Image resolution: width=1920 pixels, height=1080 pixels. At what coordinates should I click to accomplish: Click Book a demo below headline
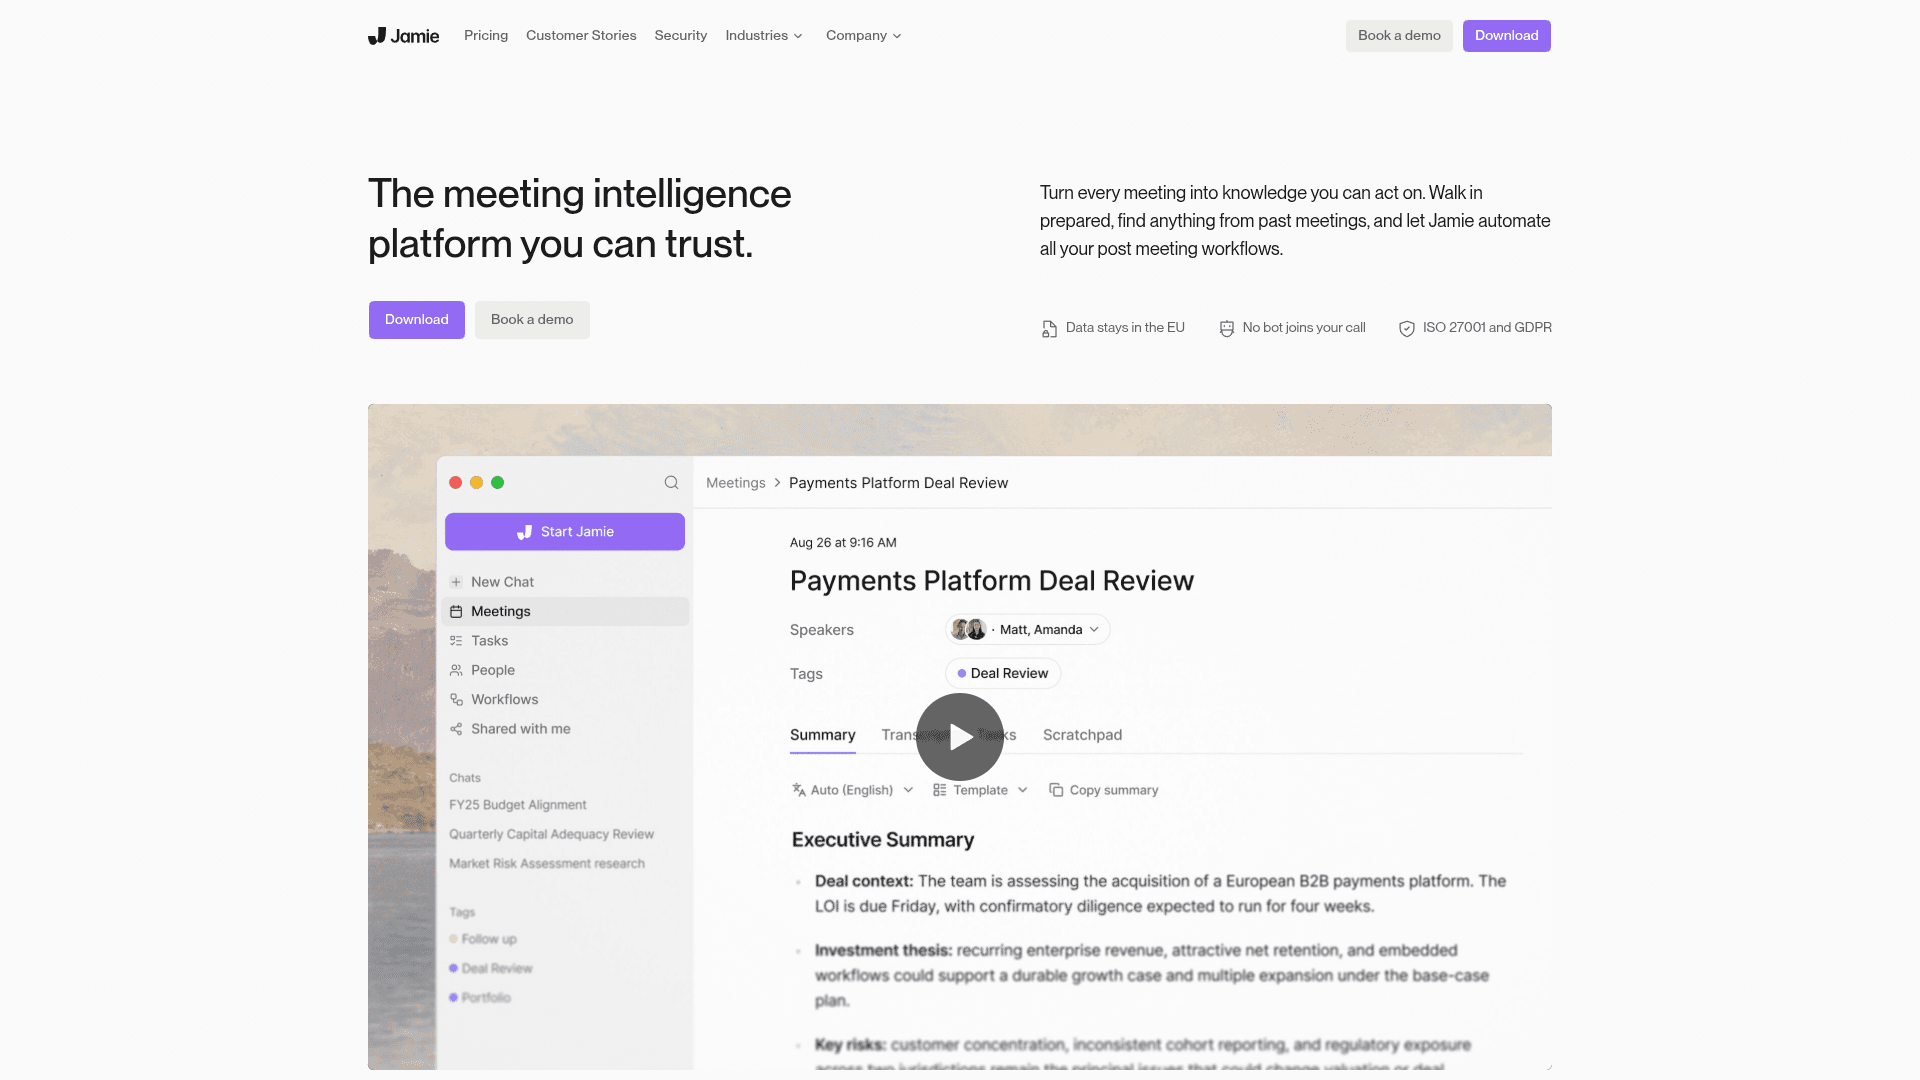(532, 320)
